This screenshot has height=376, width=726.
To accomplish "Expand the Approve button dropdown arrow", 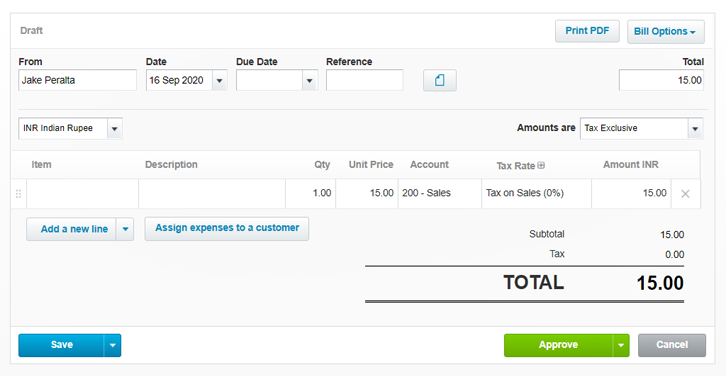I will [x=621, y=345].
